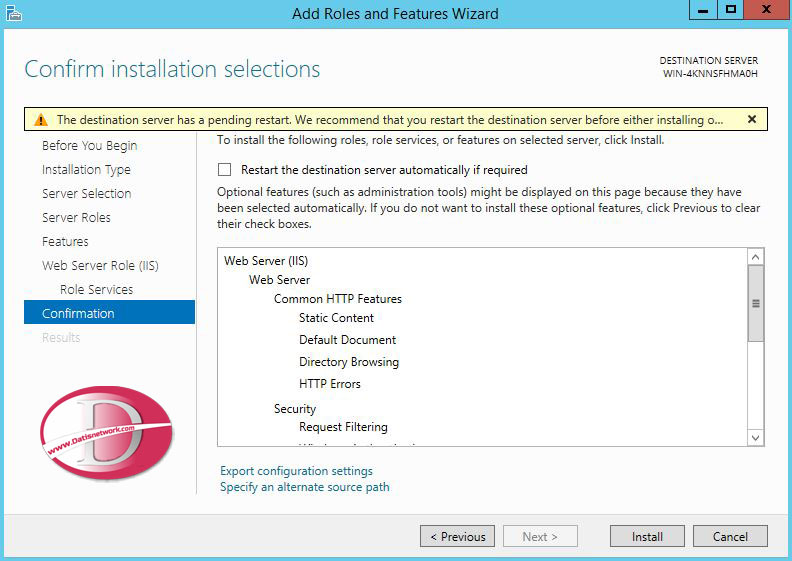792x561 pixels.
Task: Select Directory Browsing in list
Action: tap(349, 362)
